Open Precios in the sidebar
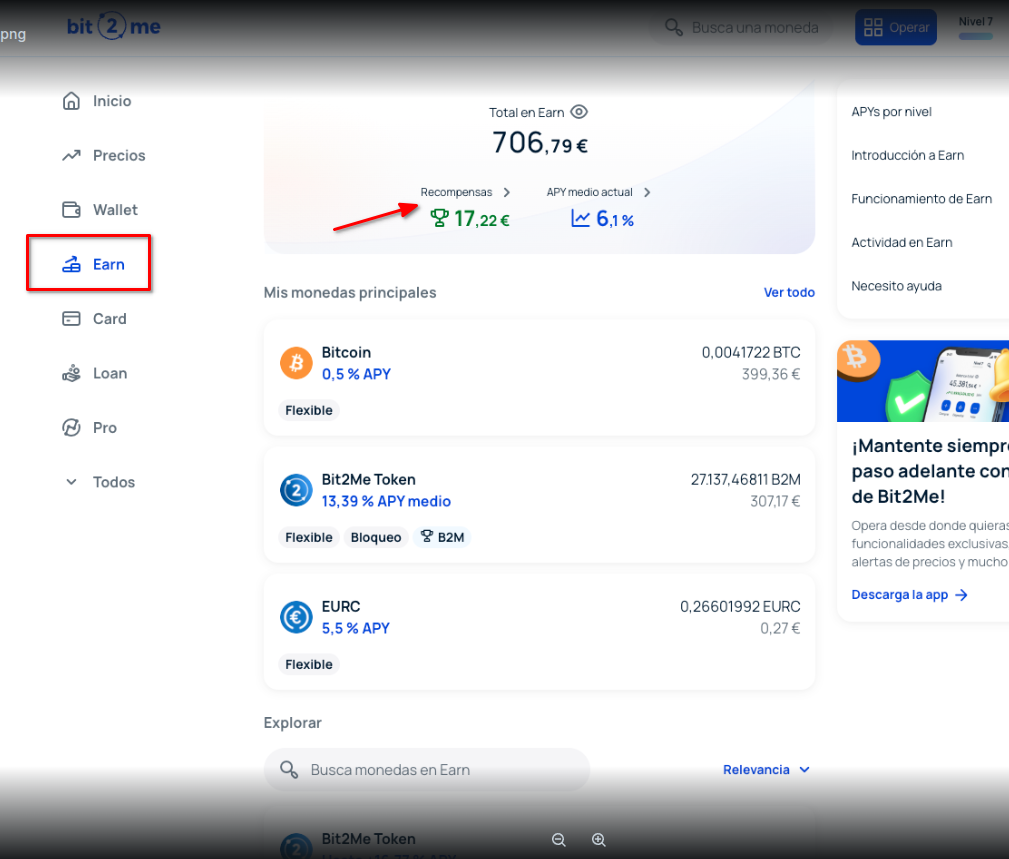Screen dimensions: 1009x859 (104, 156)
